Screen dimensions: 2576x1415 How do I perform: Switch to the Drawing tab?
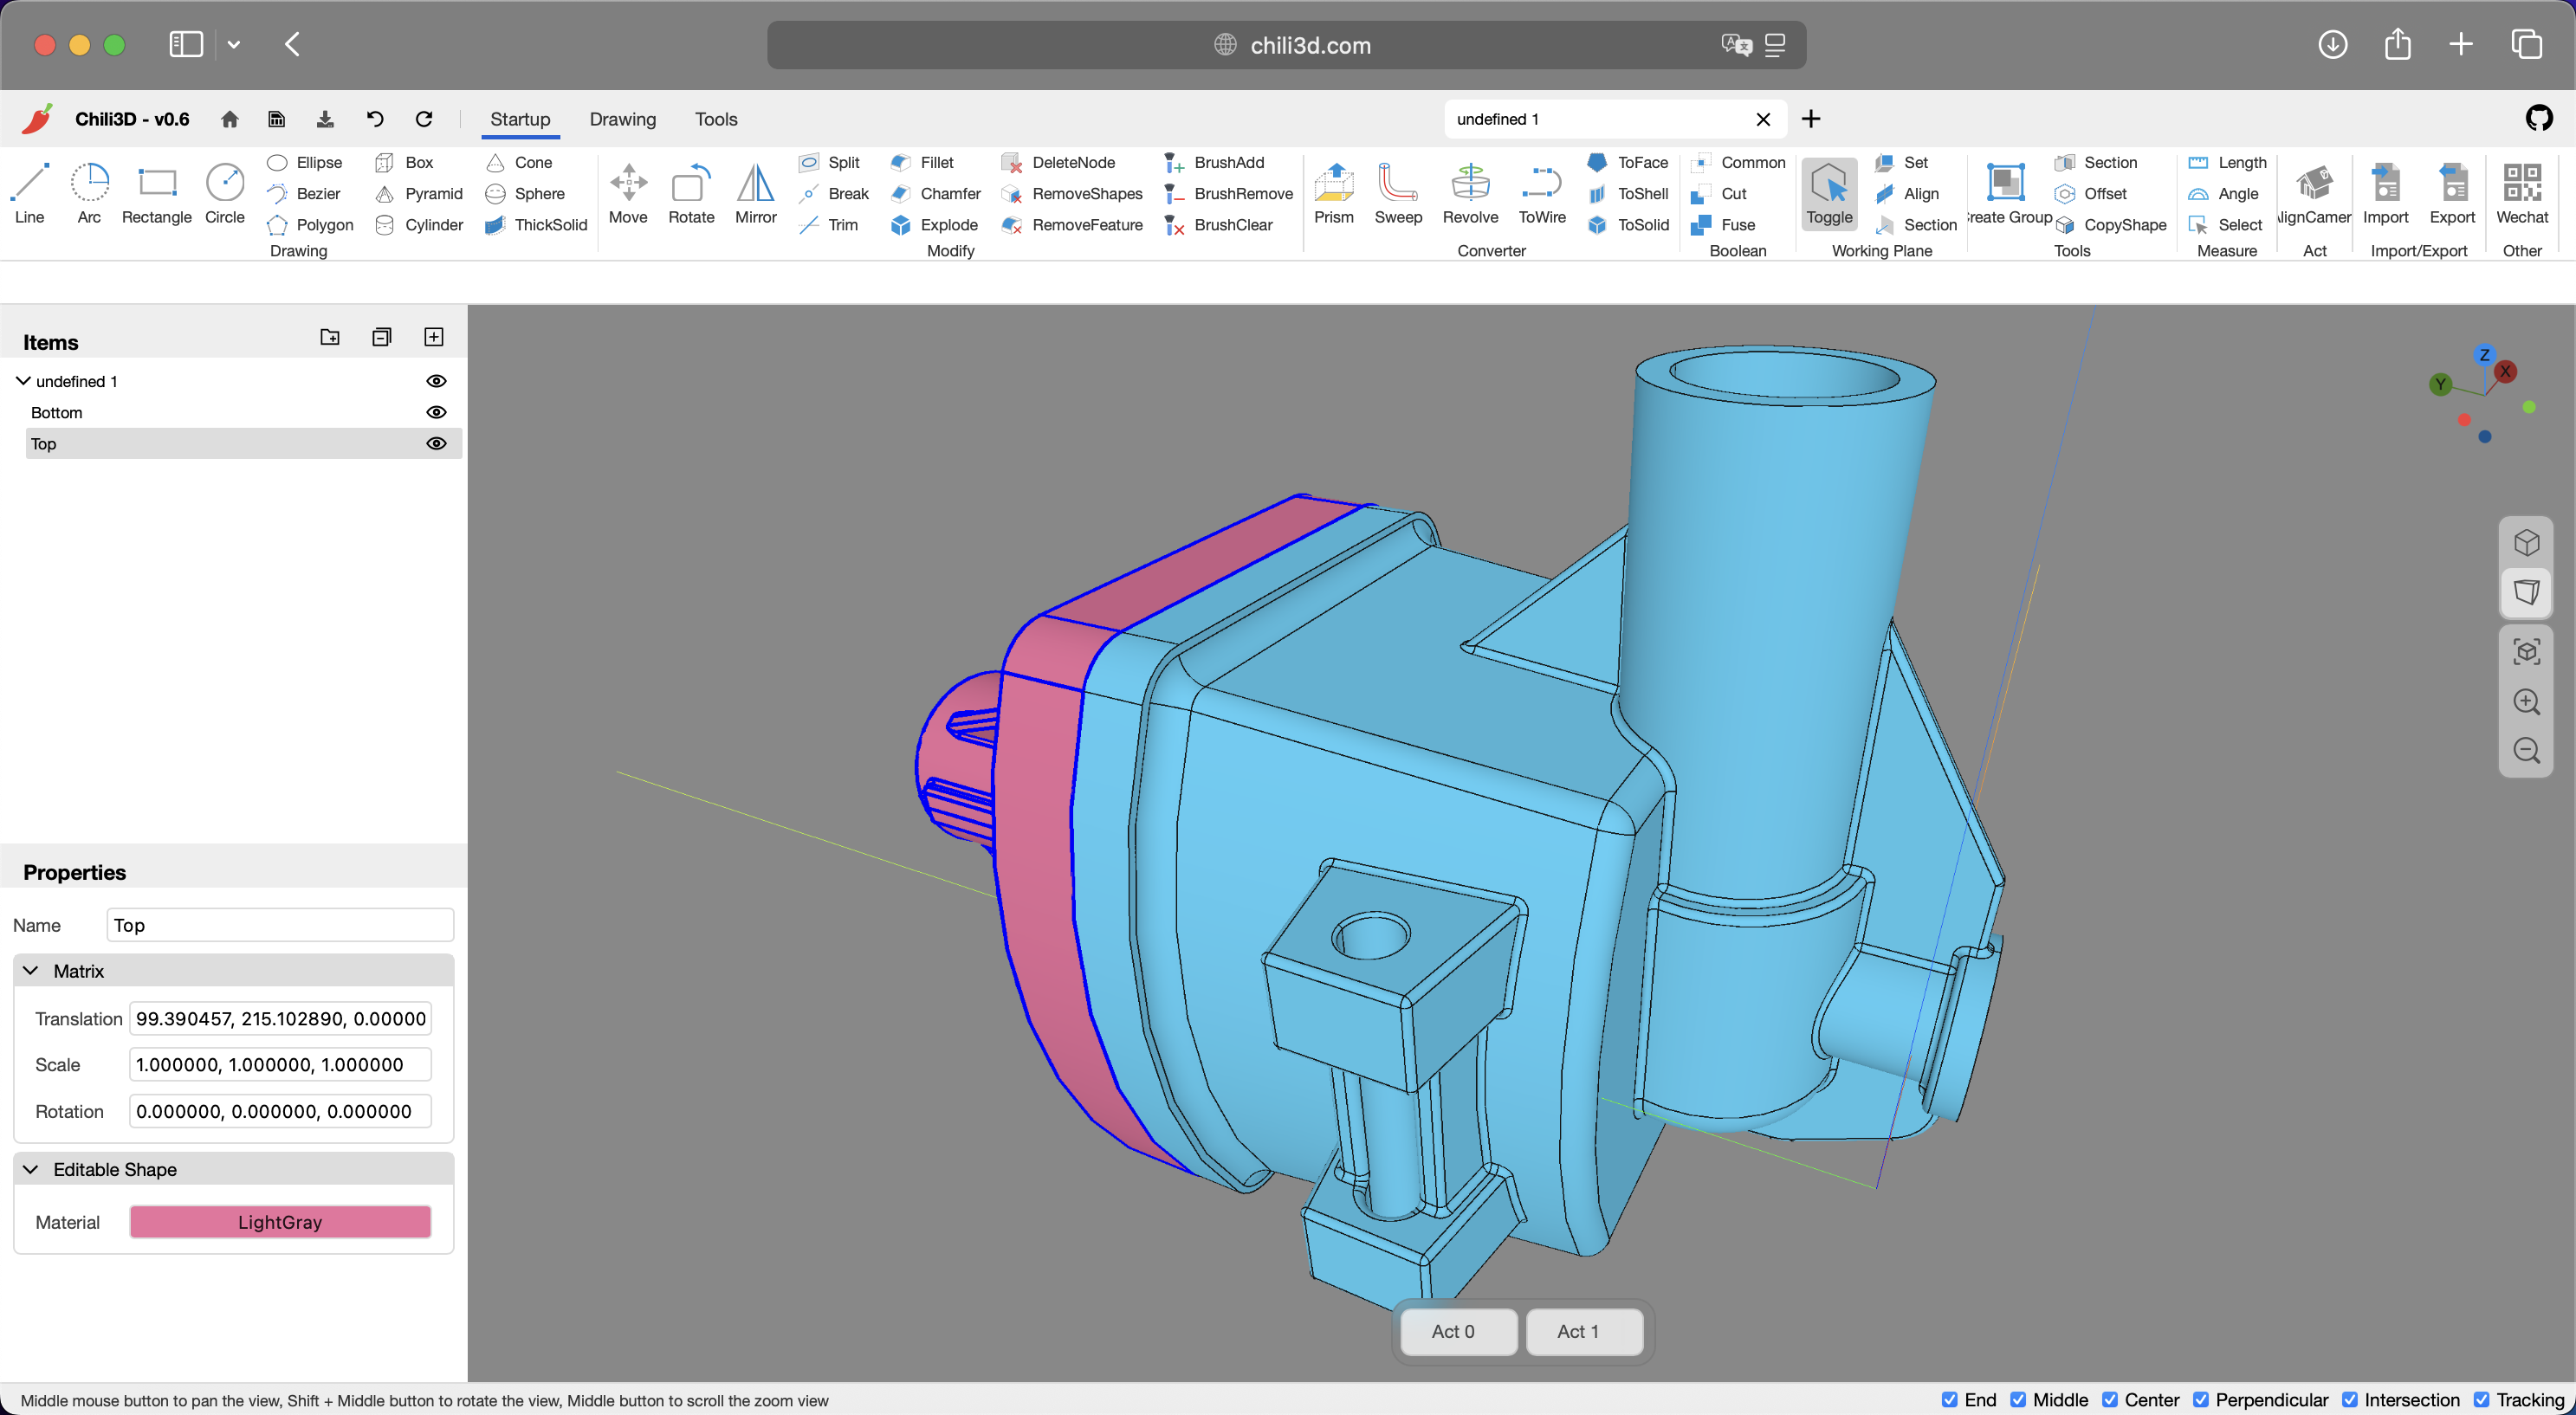(622, 119)
